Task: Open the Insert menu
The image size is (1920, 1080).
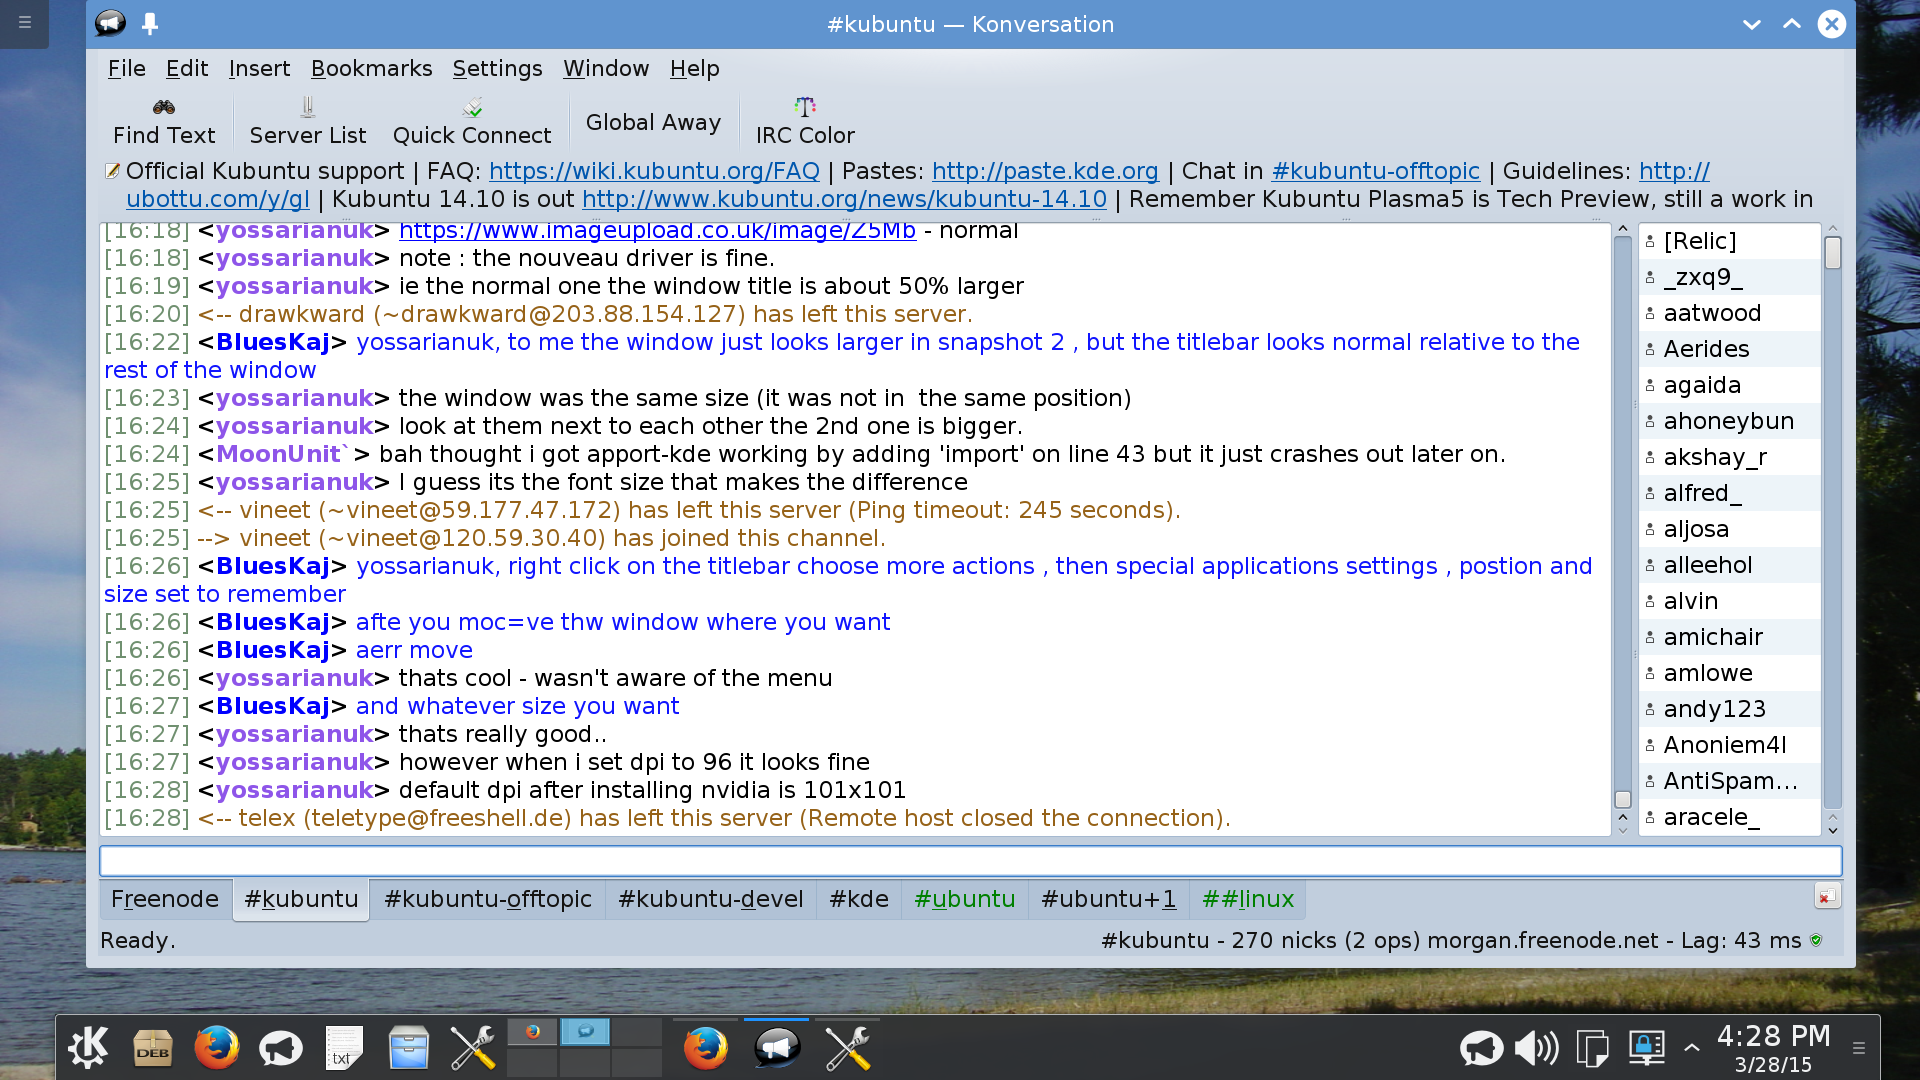Action: tap(259, 68)
